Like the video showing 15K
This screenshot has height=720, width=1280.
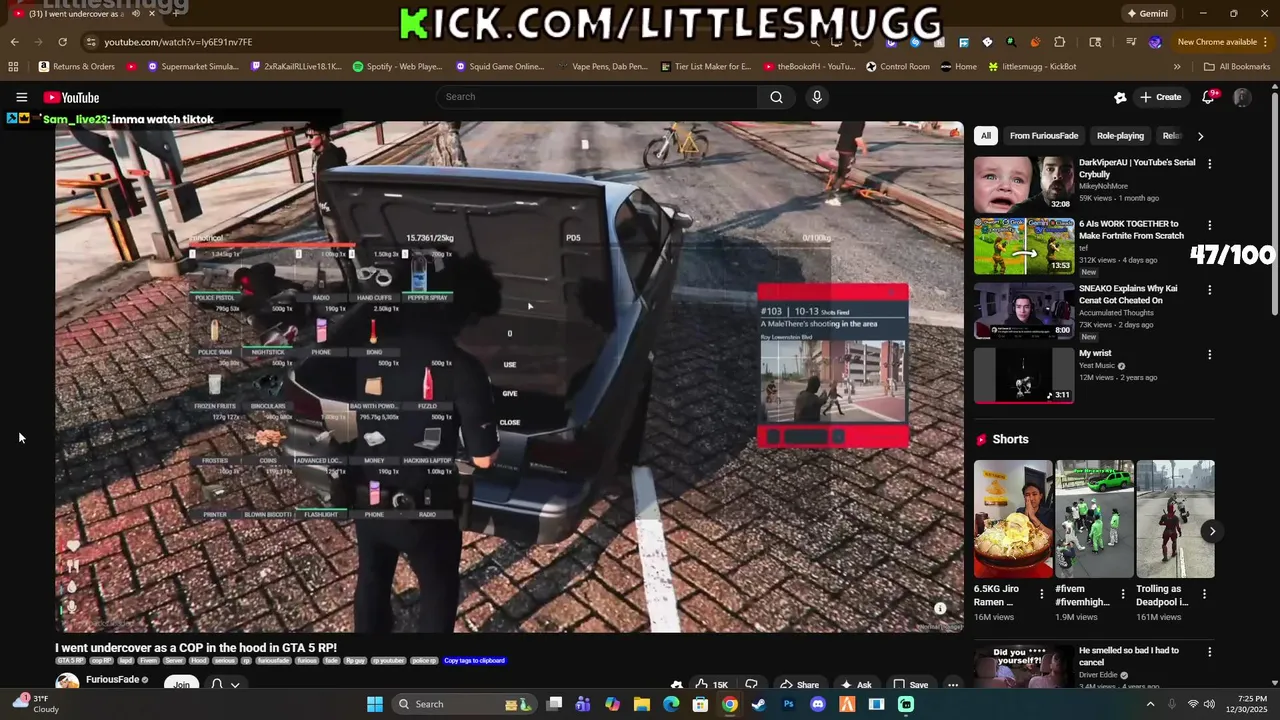(x=712, y=685)
